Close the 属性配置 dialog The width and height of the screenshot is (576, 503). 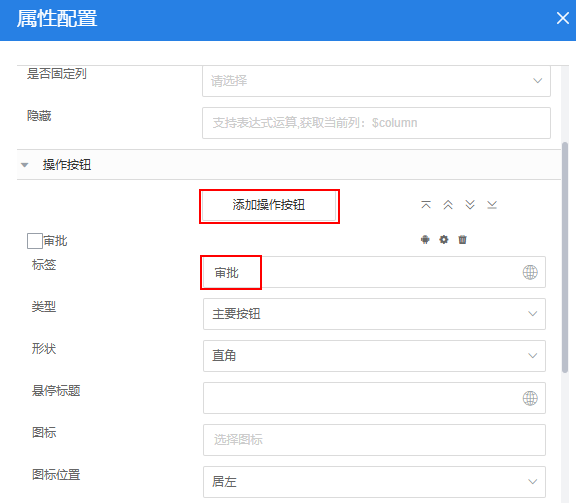(x=562, y=18)
